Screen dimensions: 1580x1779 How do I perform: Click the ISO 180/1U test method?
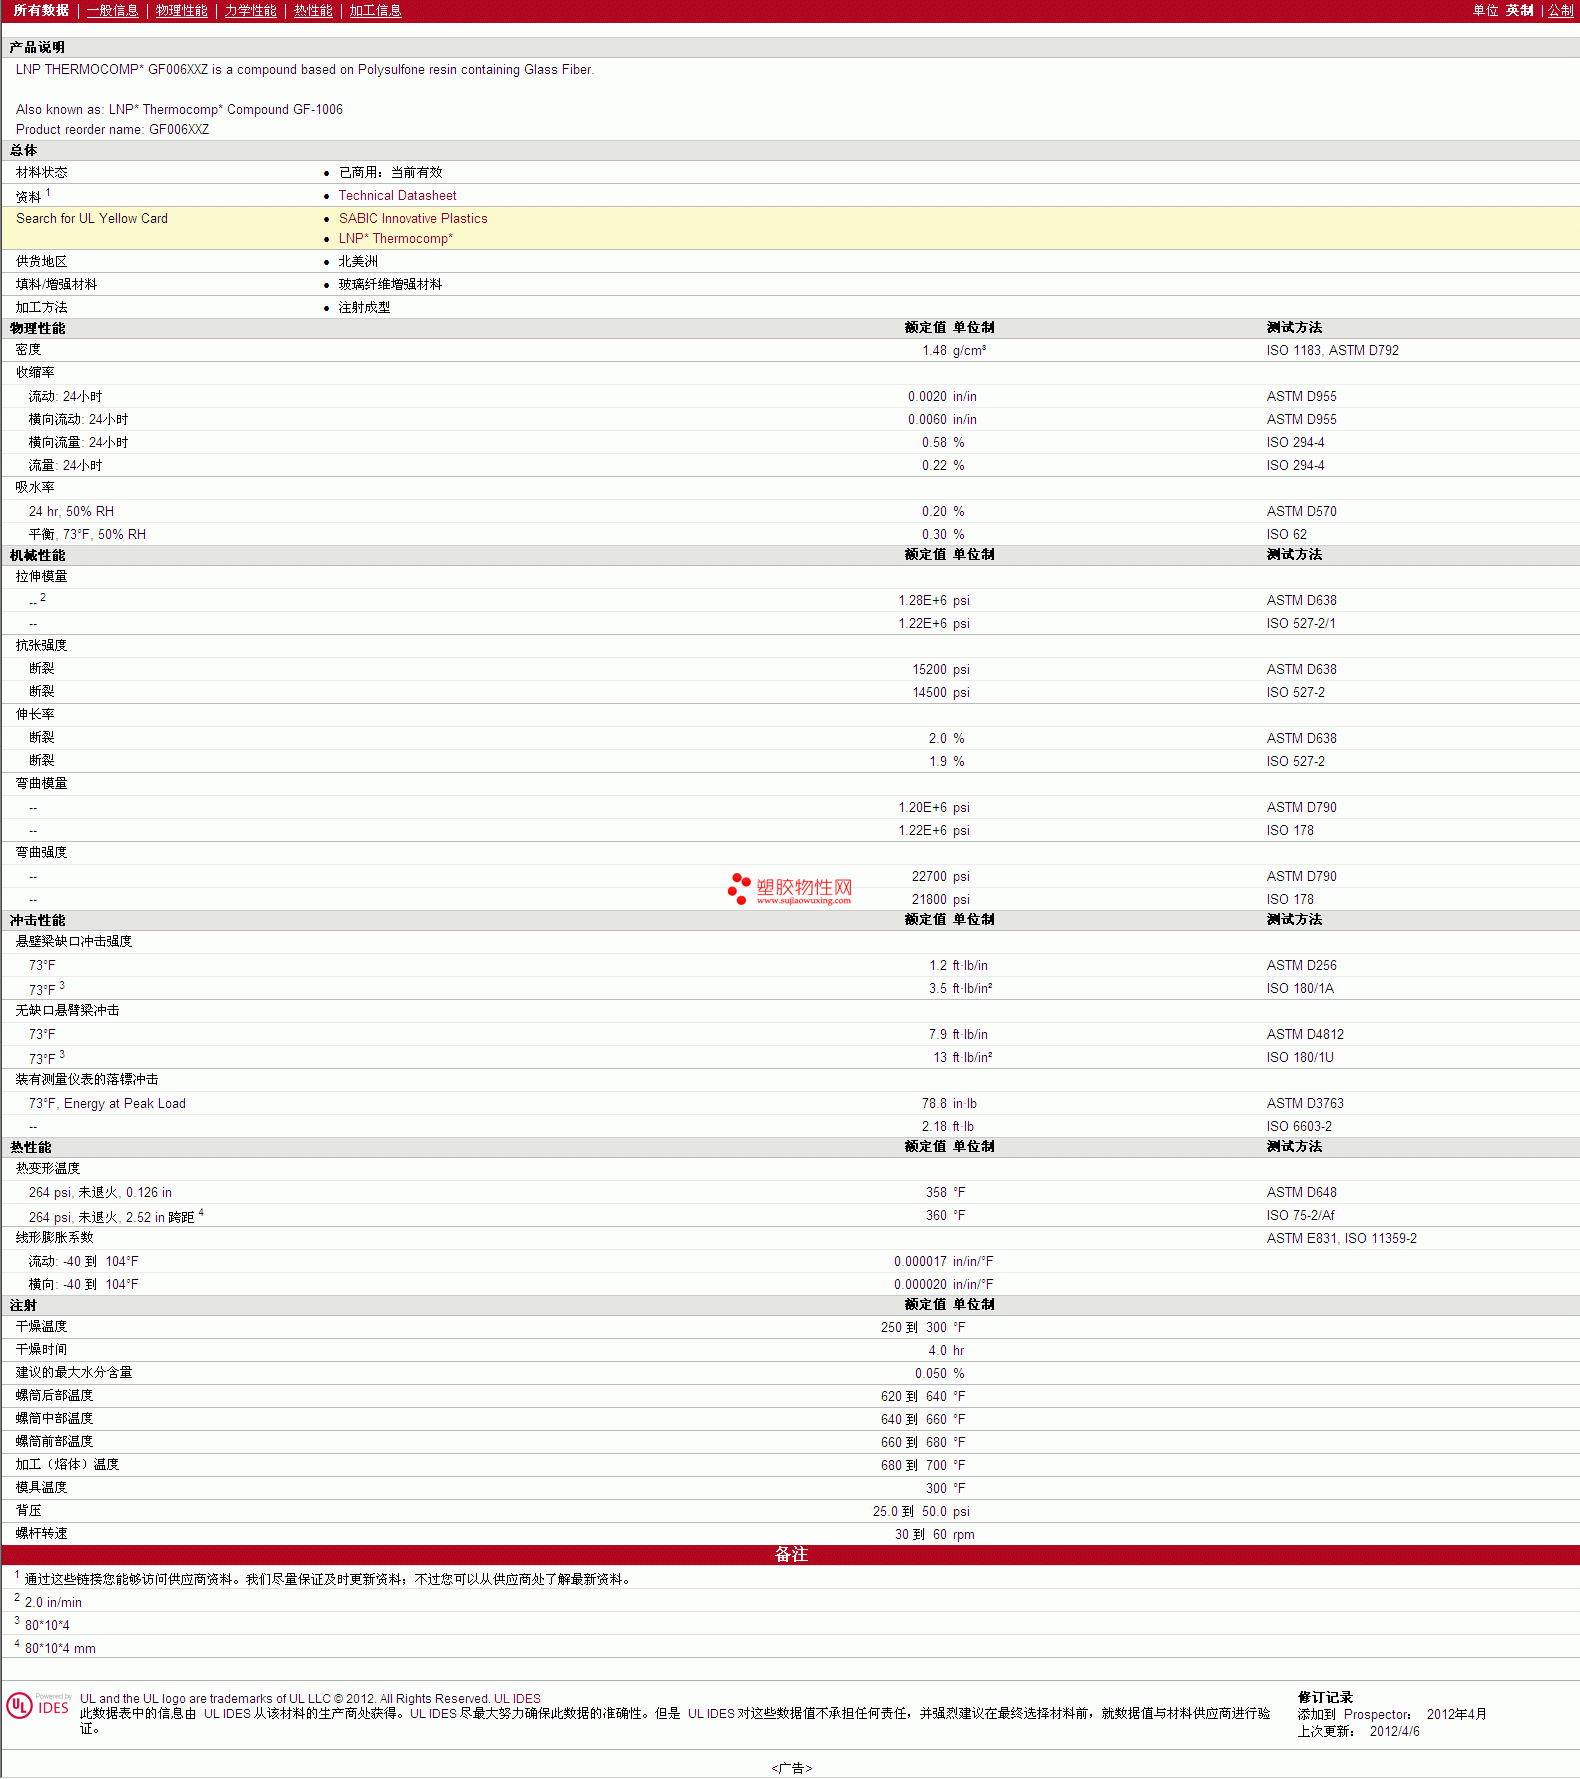[x=1300, y=1058]
